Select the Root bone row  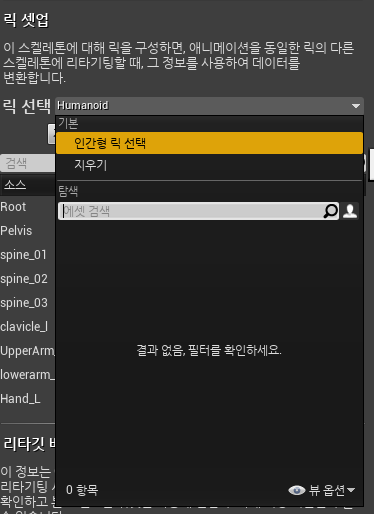pos(13,207)
